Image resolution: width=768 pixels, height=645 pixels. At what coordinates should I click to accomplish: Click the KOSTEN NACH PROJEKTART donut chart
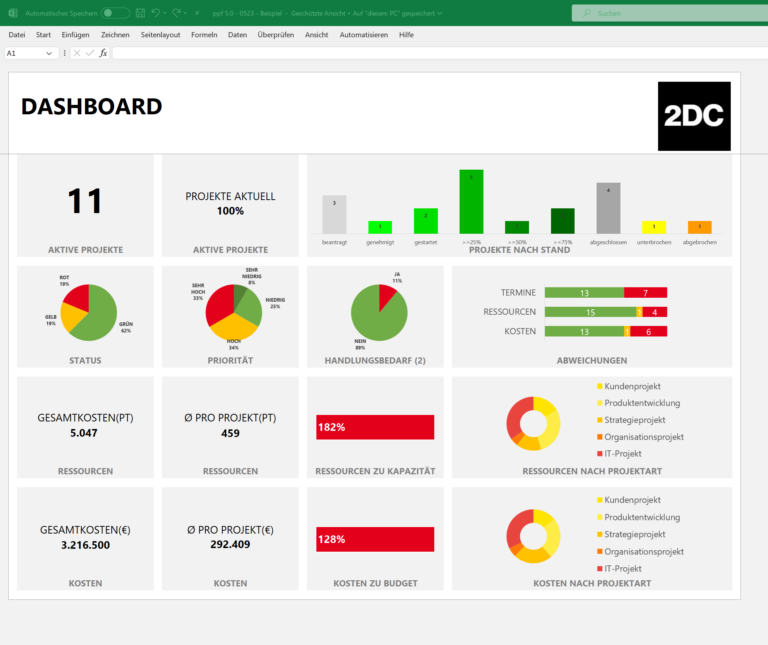[x=533, y=536]
